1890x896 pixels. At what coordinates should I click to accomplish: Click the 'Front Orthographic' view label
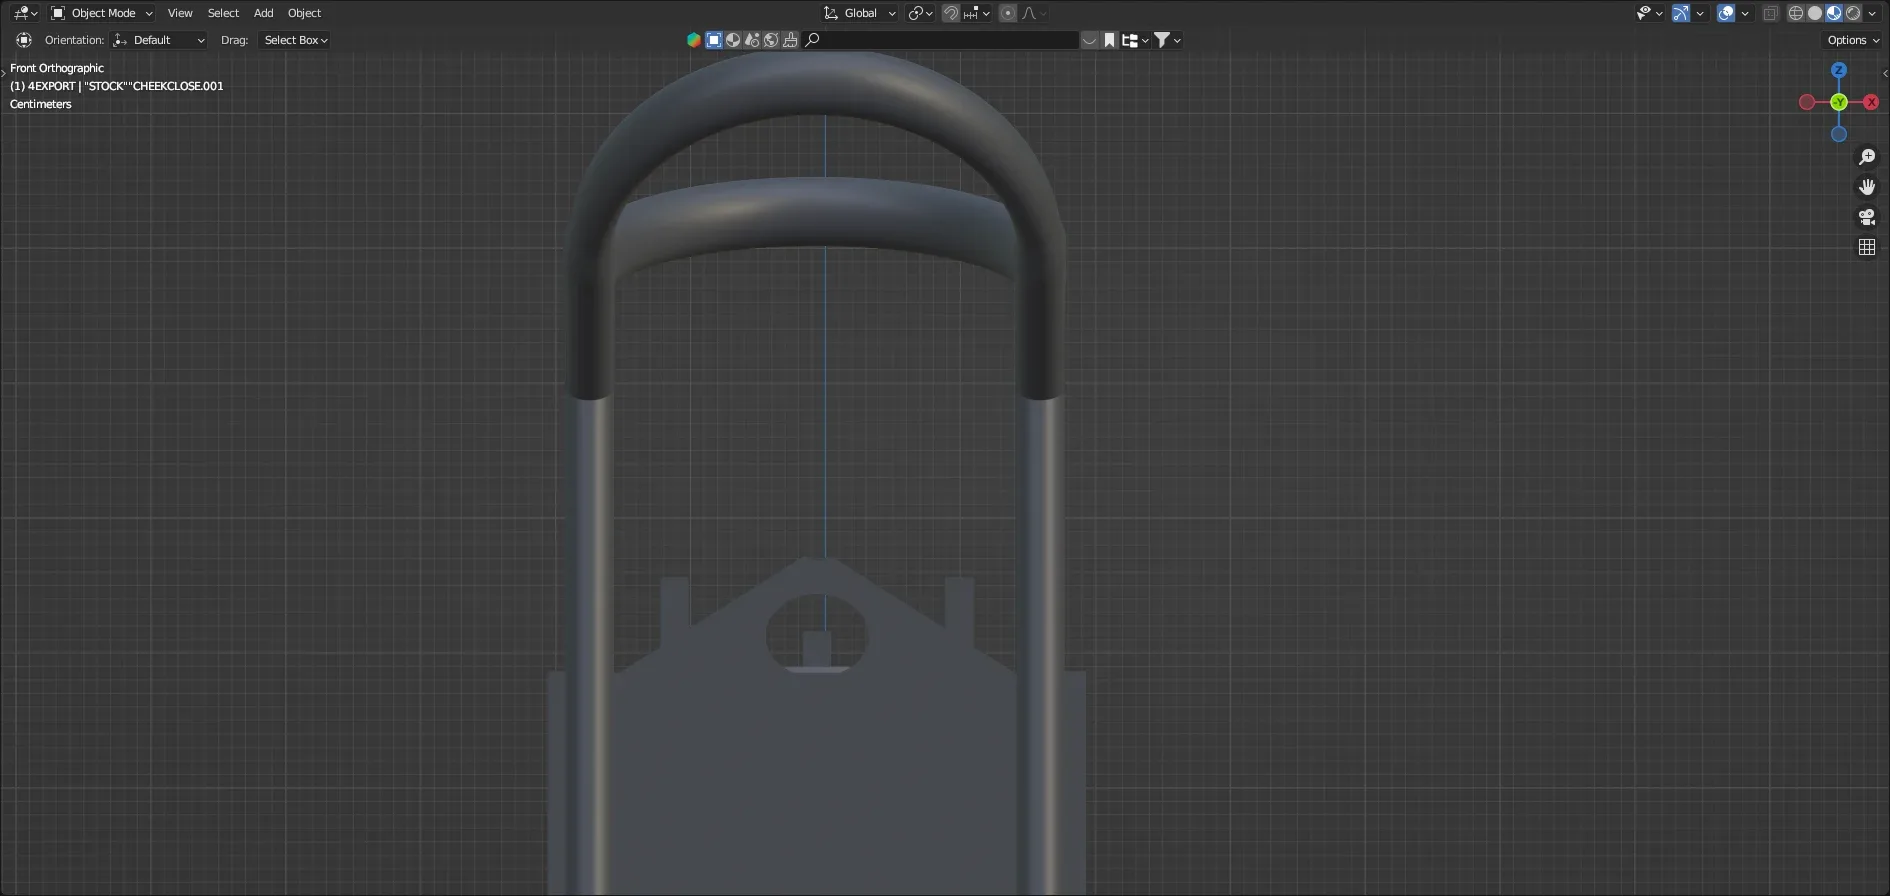pyautogui.click(x=57, y=68)
